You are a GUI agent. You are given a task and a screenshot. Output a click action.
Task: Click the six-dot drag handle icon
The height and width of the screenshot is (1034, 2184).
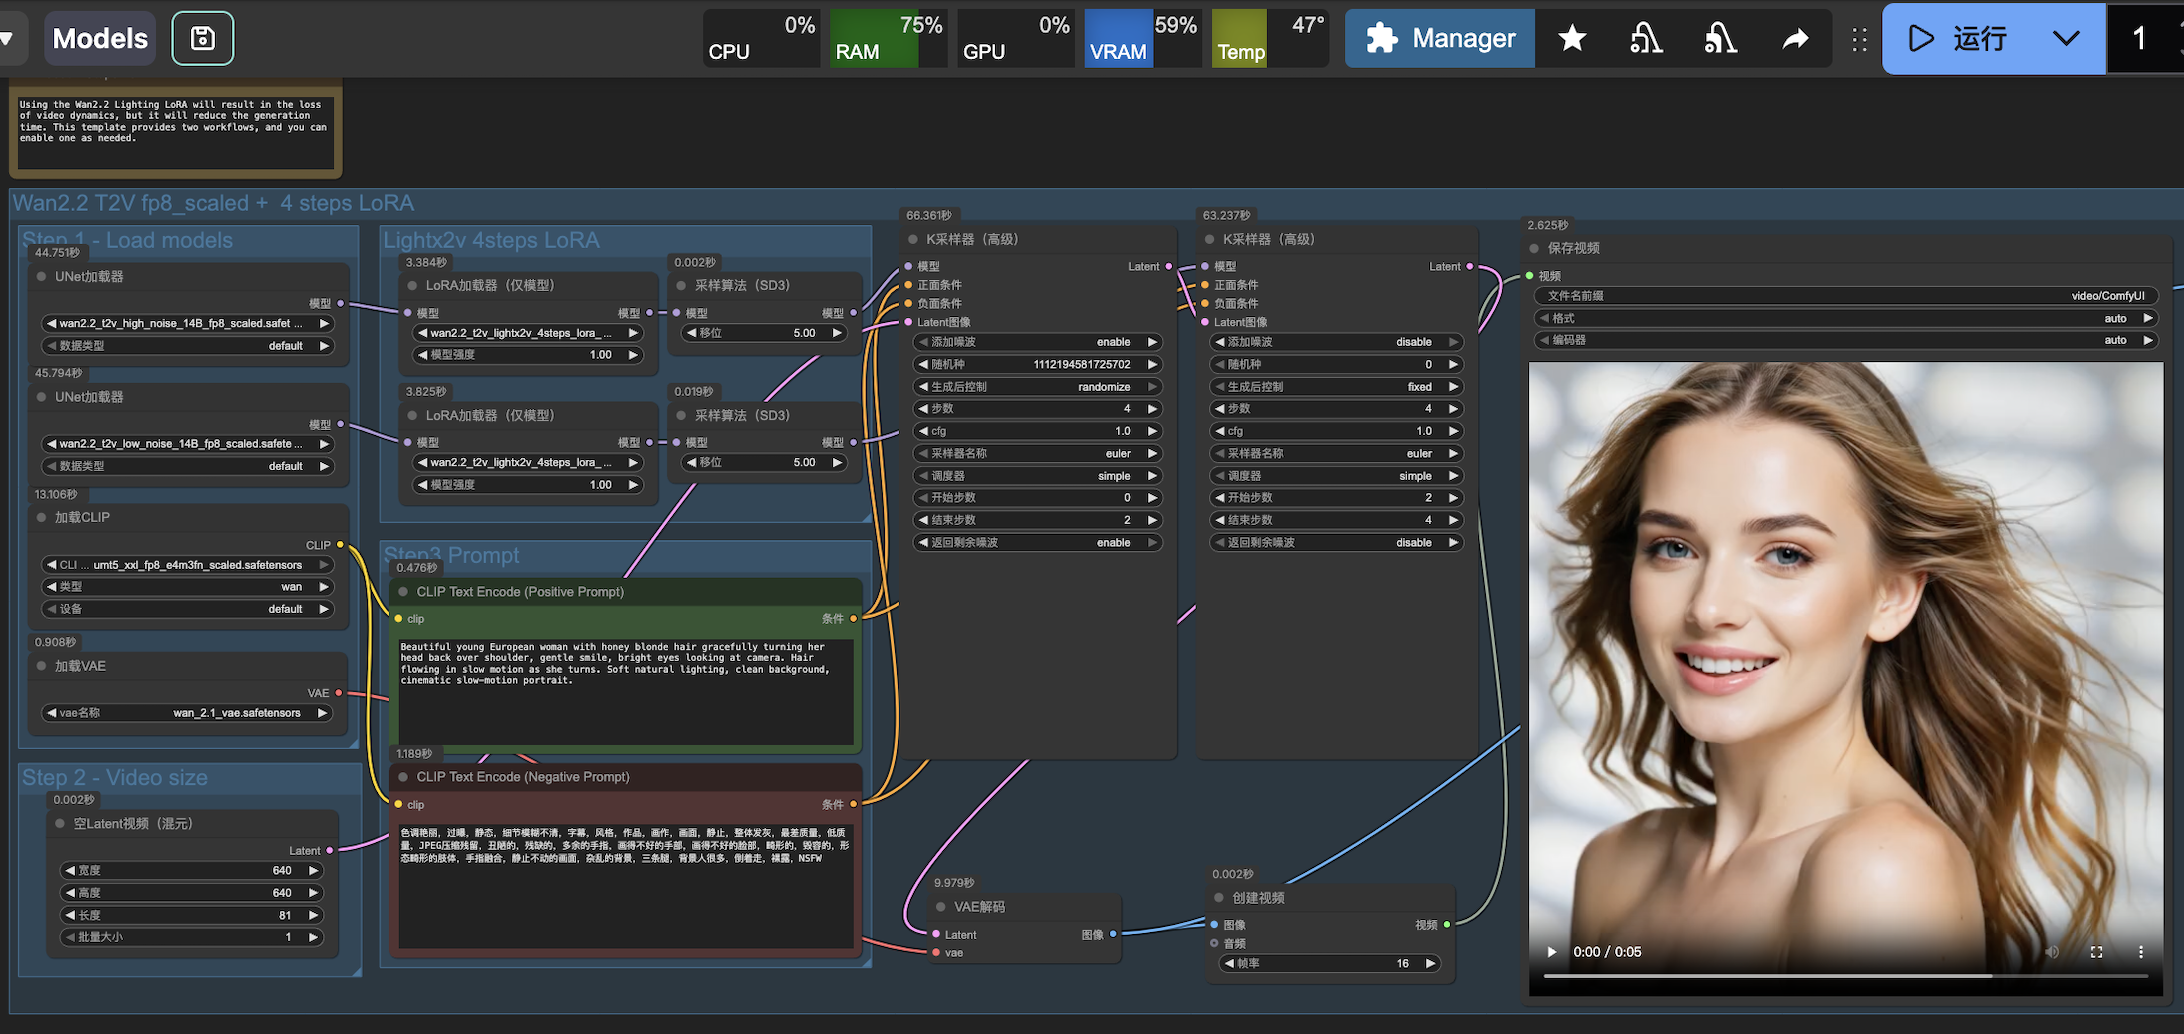[x=1859, y=39]
